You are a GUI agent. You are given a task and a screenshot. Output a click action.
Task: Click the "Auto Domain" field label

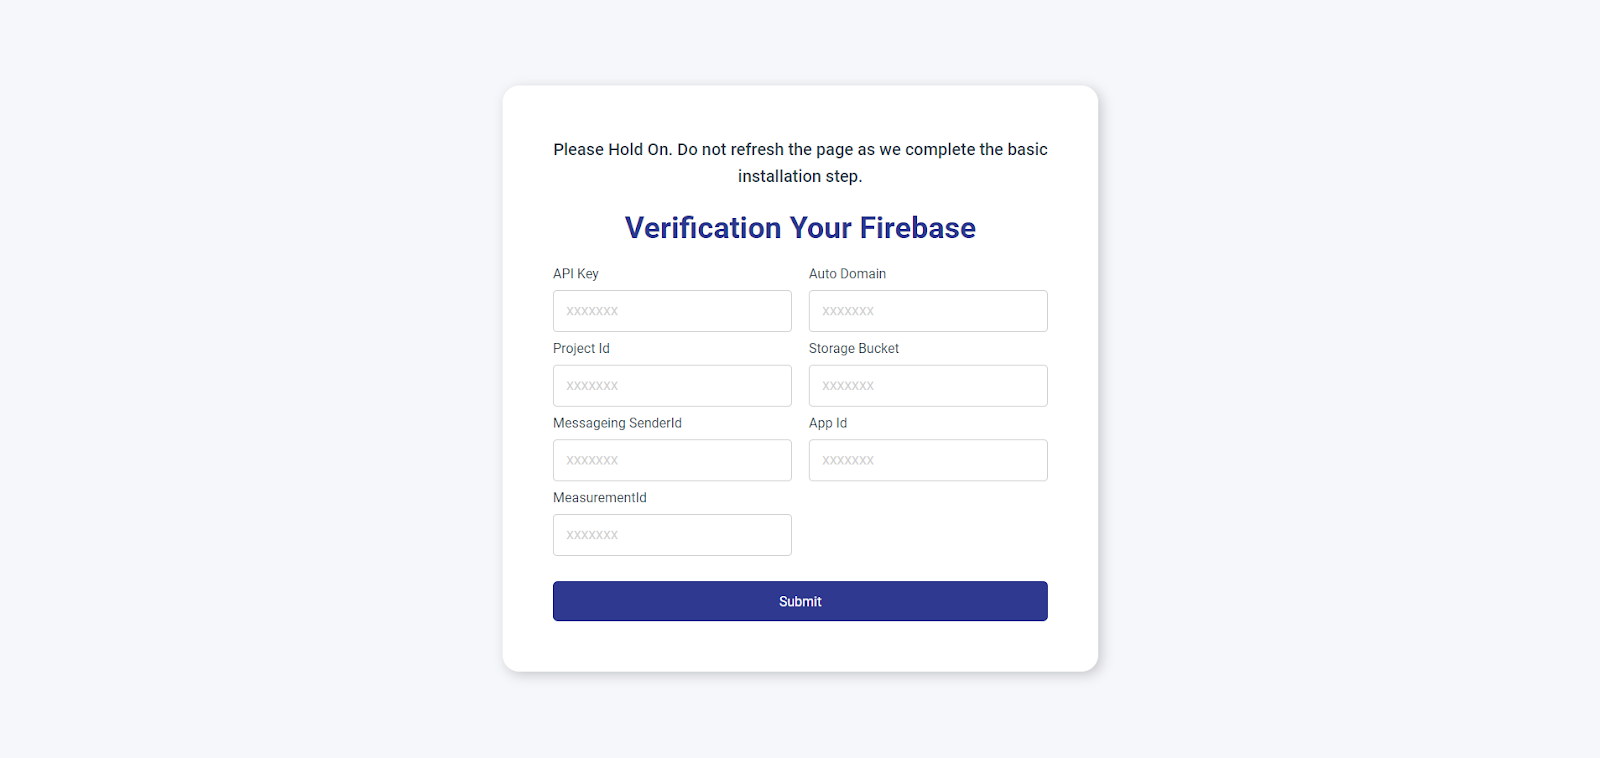tap(847, 274)
